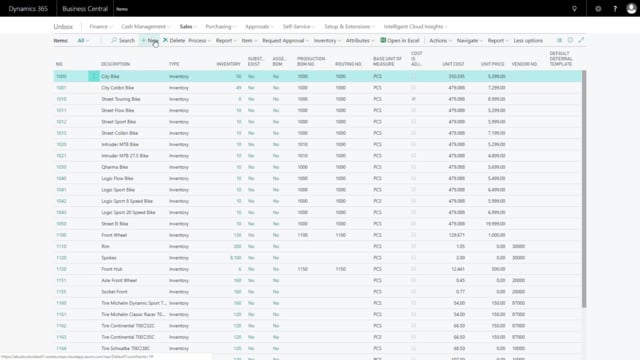Open the help question mark icon

tap(615, 9)
